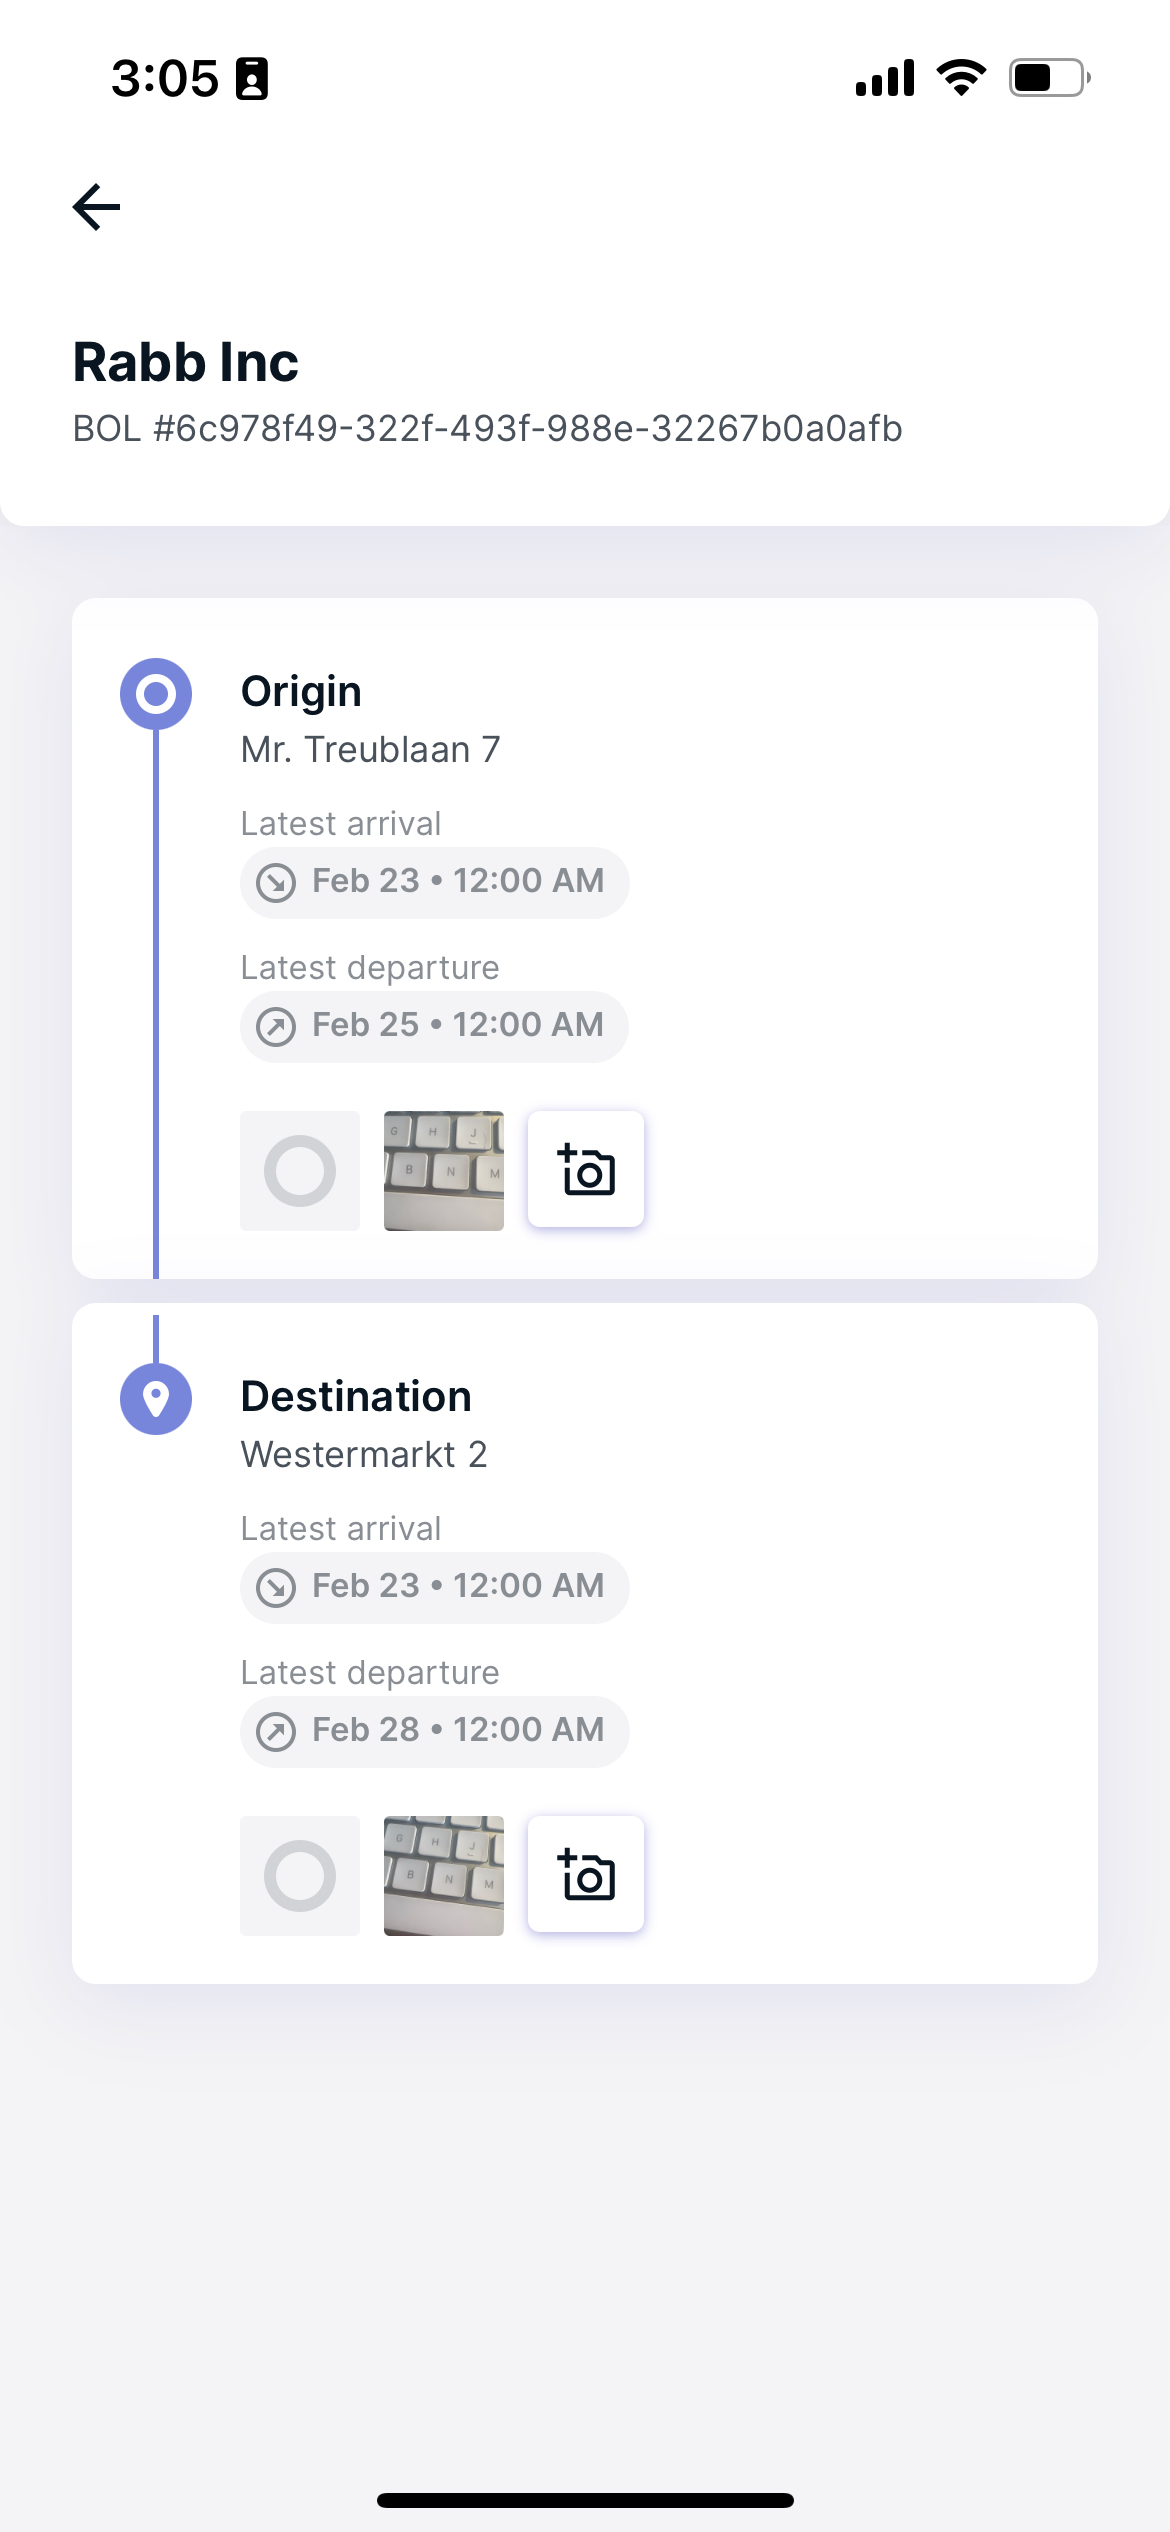The width and height of the screenshot is (1170, 2532).
Task: Select Origin latest departure Feb 25 chip
Action: [x=435, y=1026]
